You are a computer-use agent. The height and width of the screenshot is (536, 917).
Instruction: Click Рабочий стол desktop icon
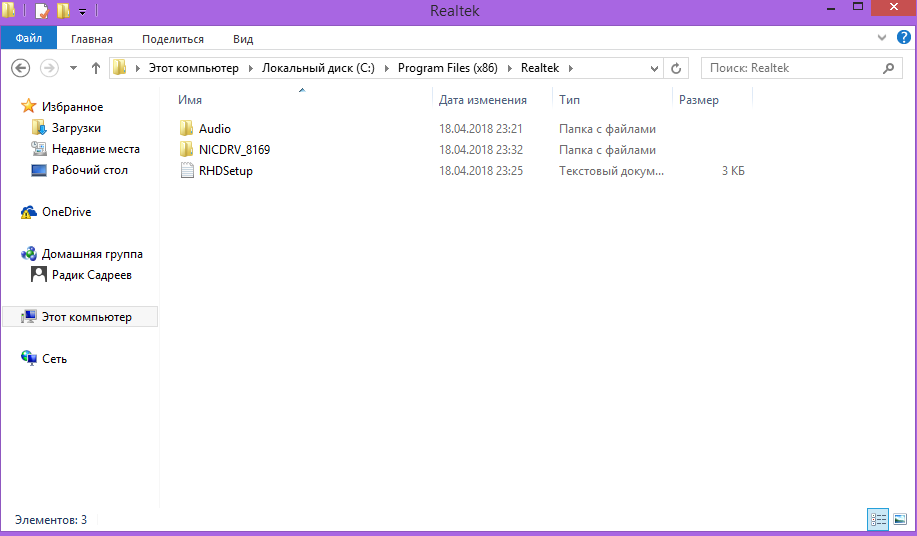39,170
